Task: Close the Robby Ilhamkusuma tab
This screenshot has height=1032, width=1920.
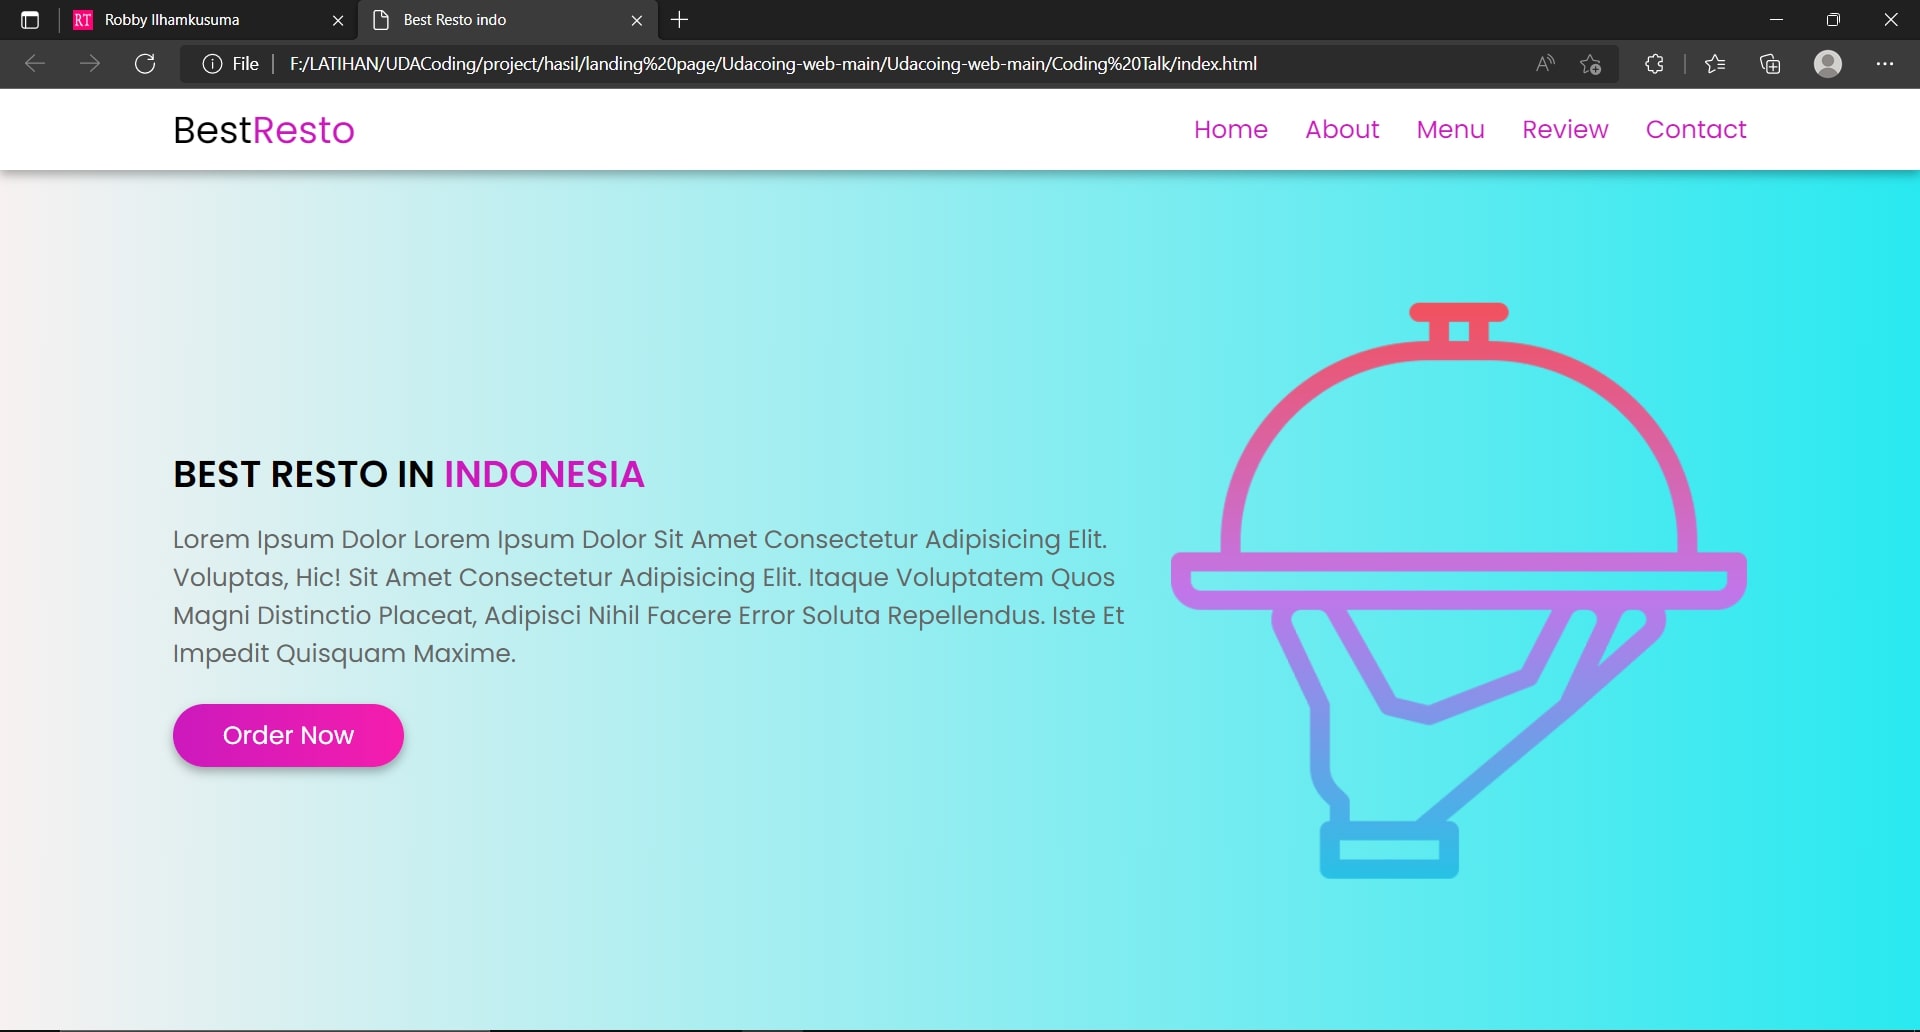Action: point(338,20)
